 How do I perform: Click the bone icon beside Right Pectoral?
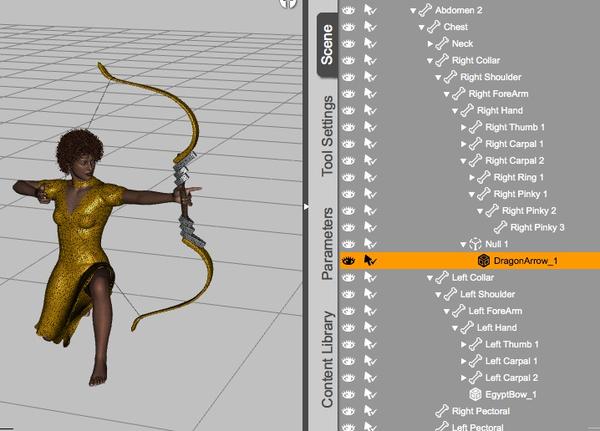(442, 411)
